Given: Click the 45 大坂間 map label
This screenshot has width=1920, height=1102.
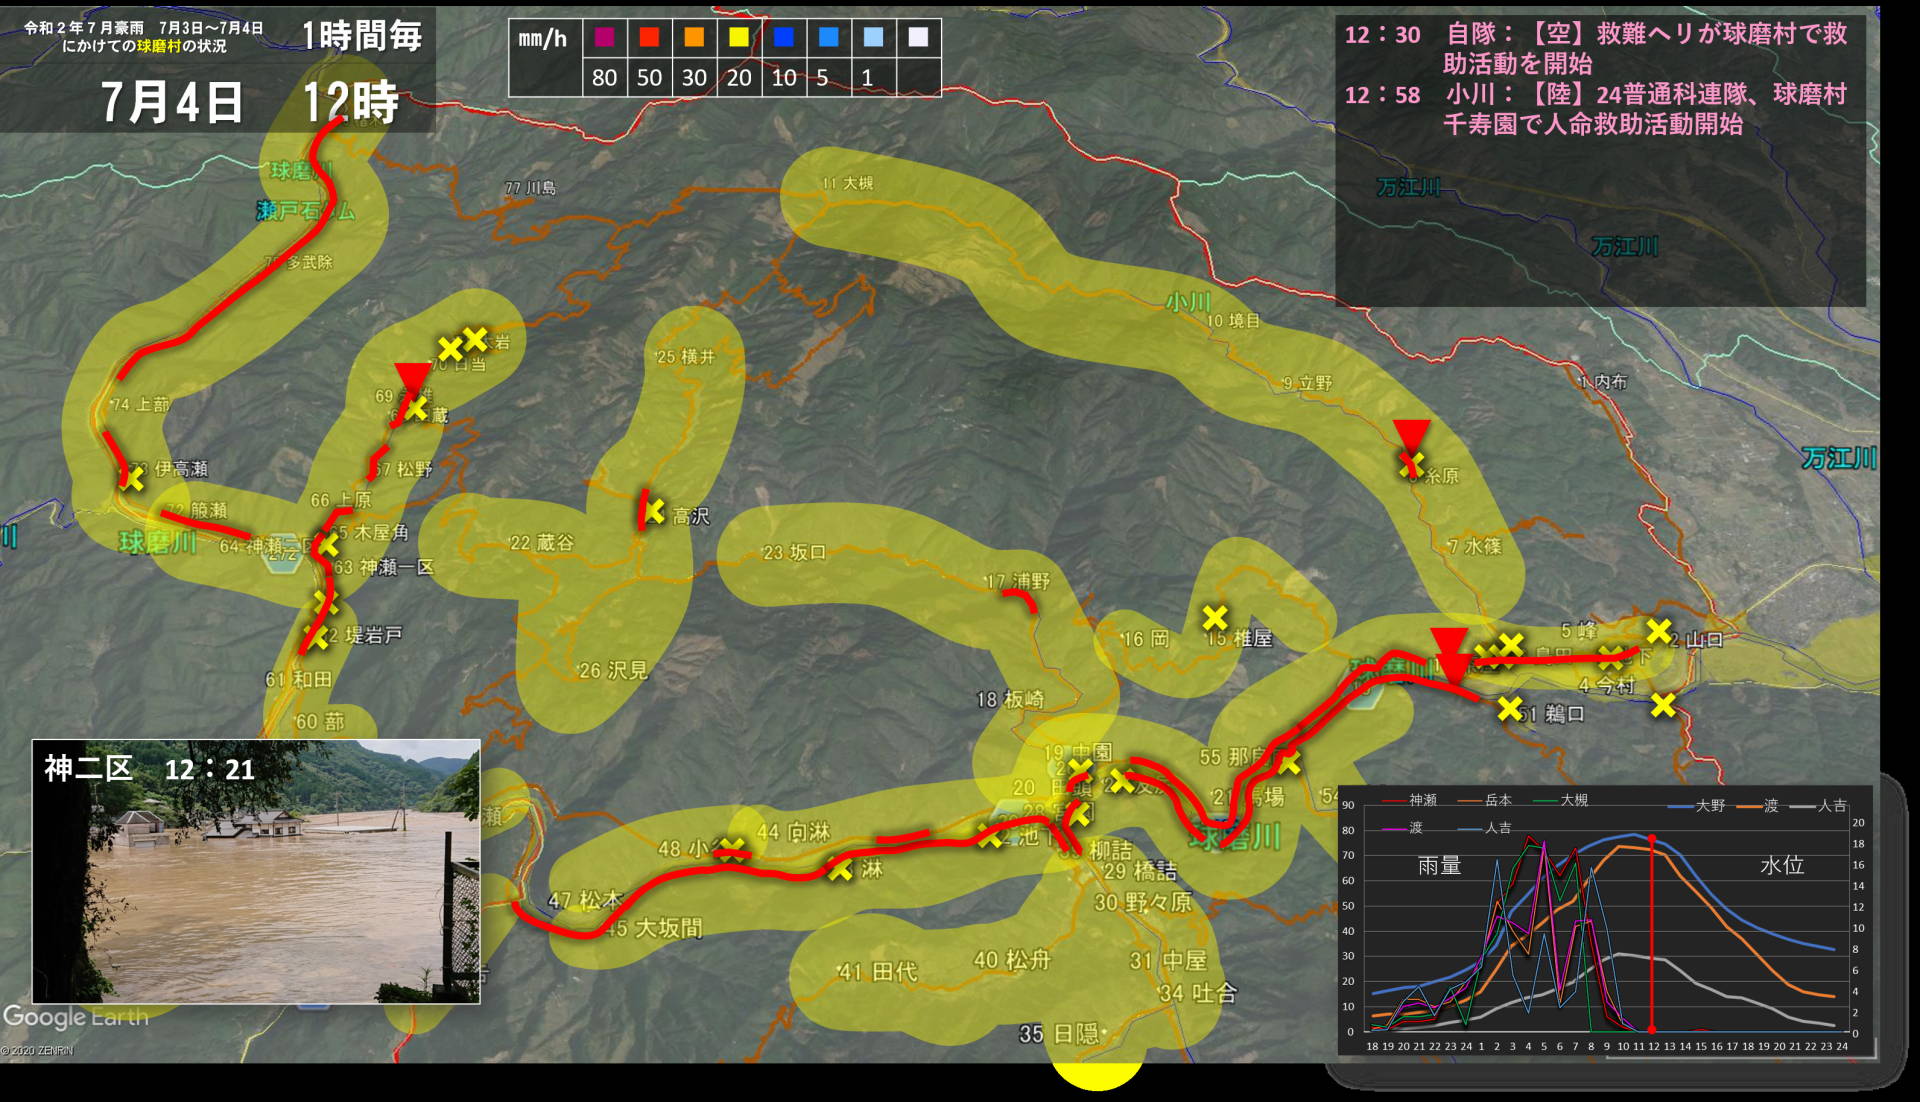Looking at the screenshot, I should (654, 928).
